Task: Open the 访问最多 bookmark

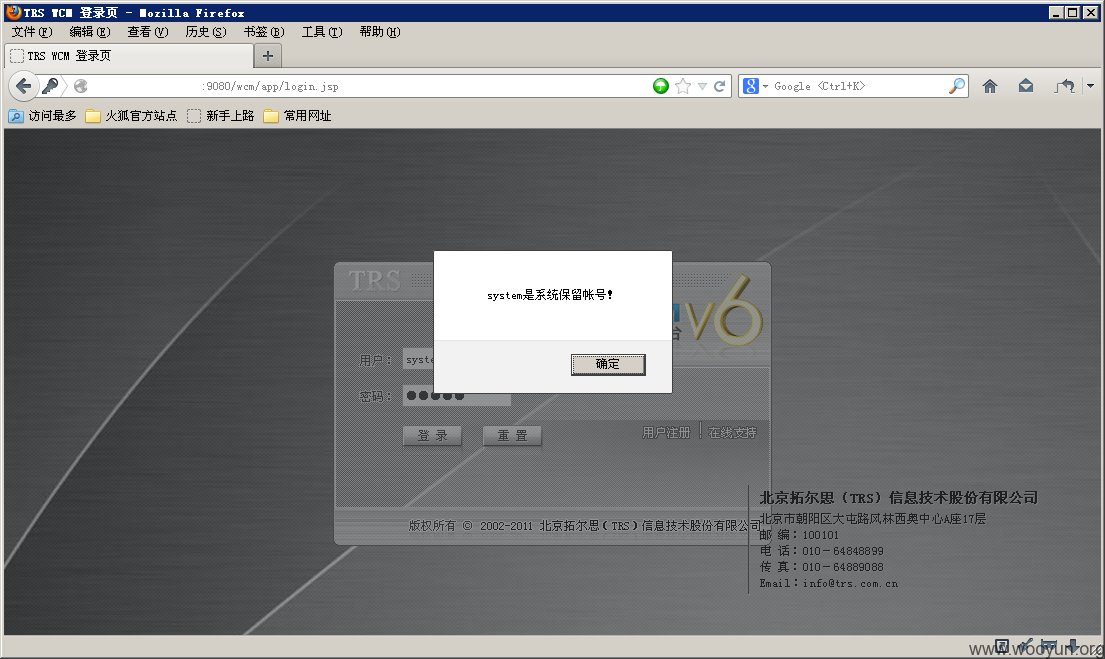Action: pos(42,116)
